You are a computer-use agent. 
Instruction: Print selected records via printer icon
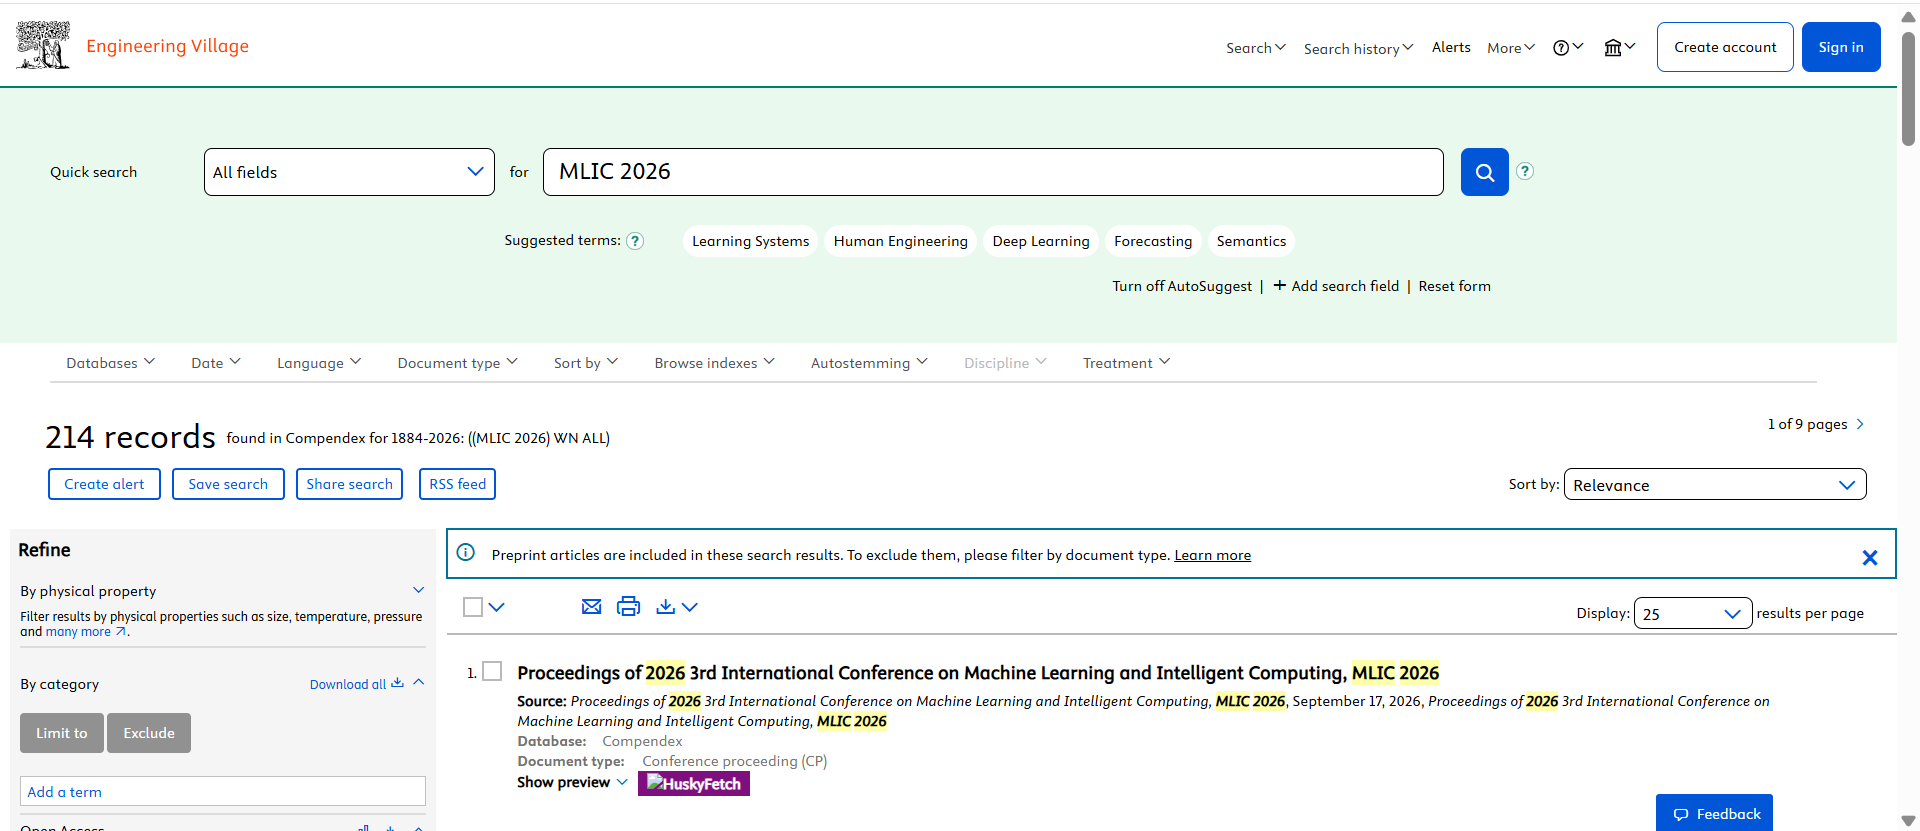point(628,607)
